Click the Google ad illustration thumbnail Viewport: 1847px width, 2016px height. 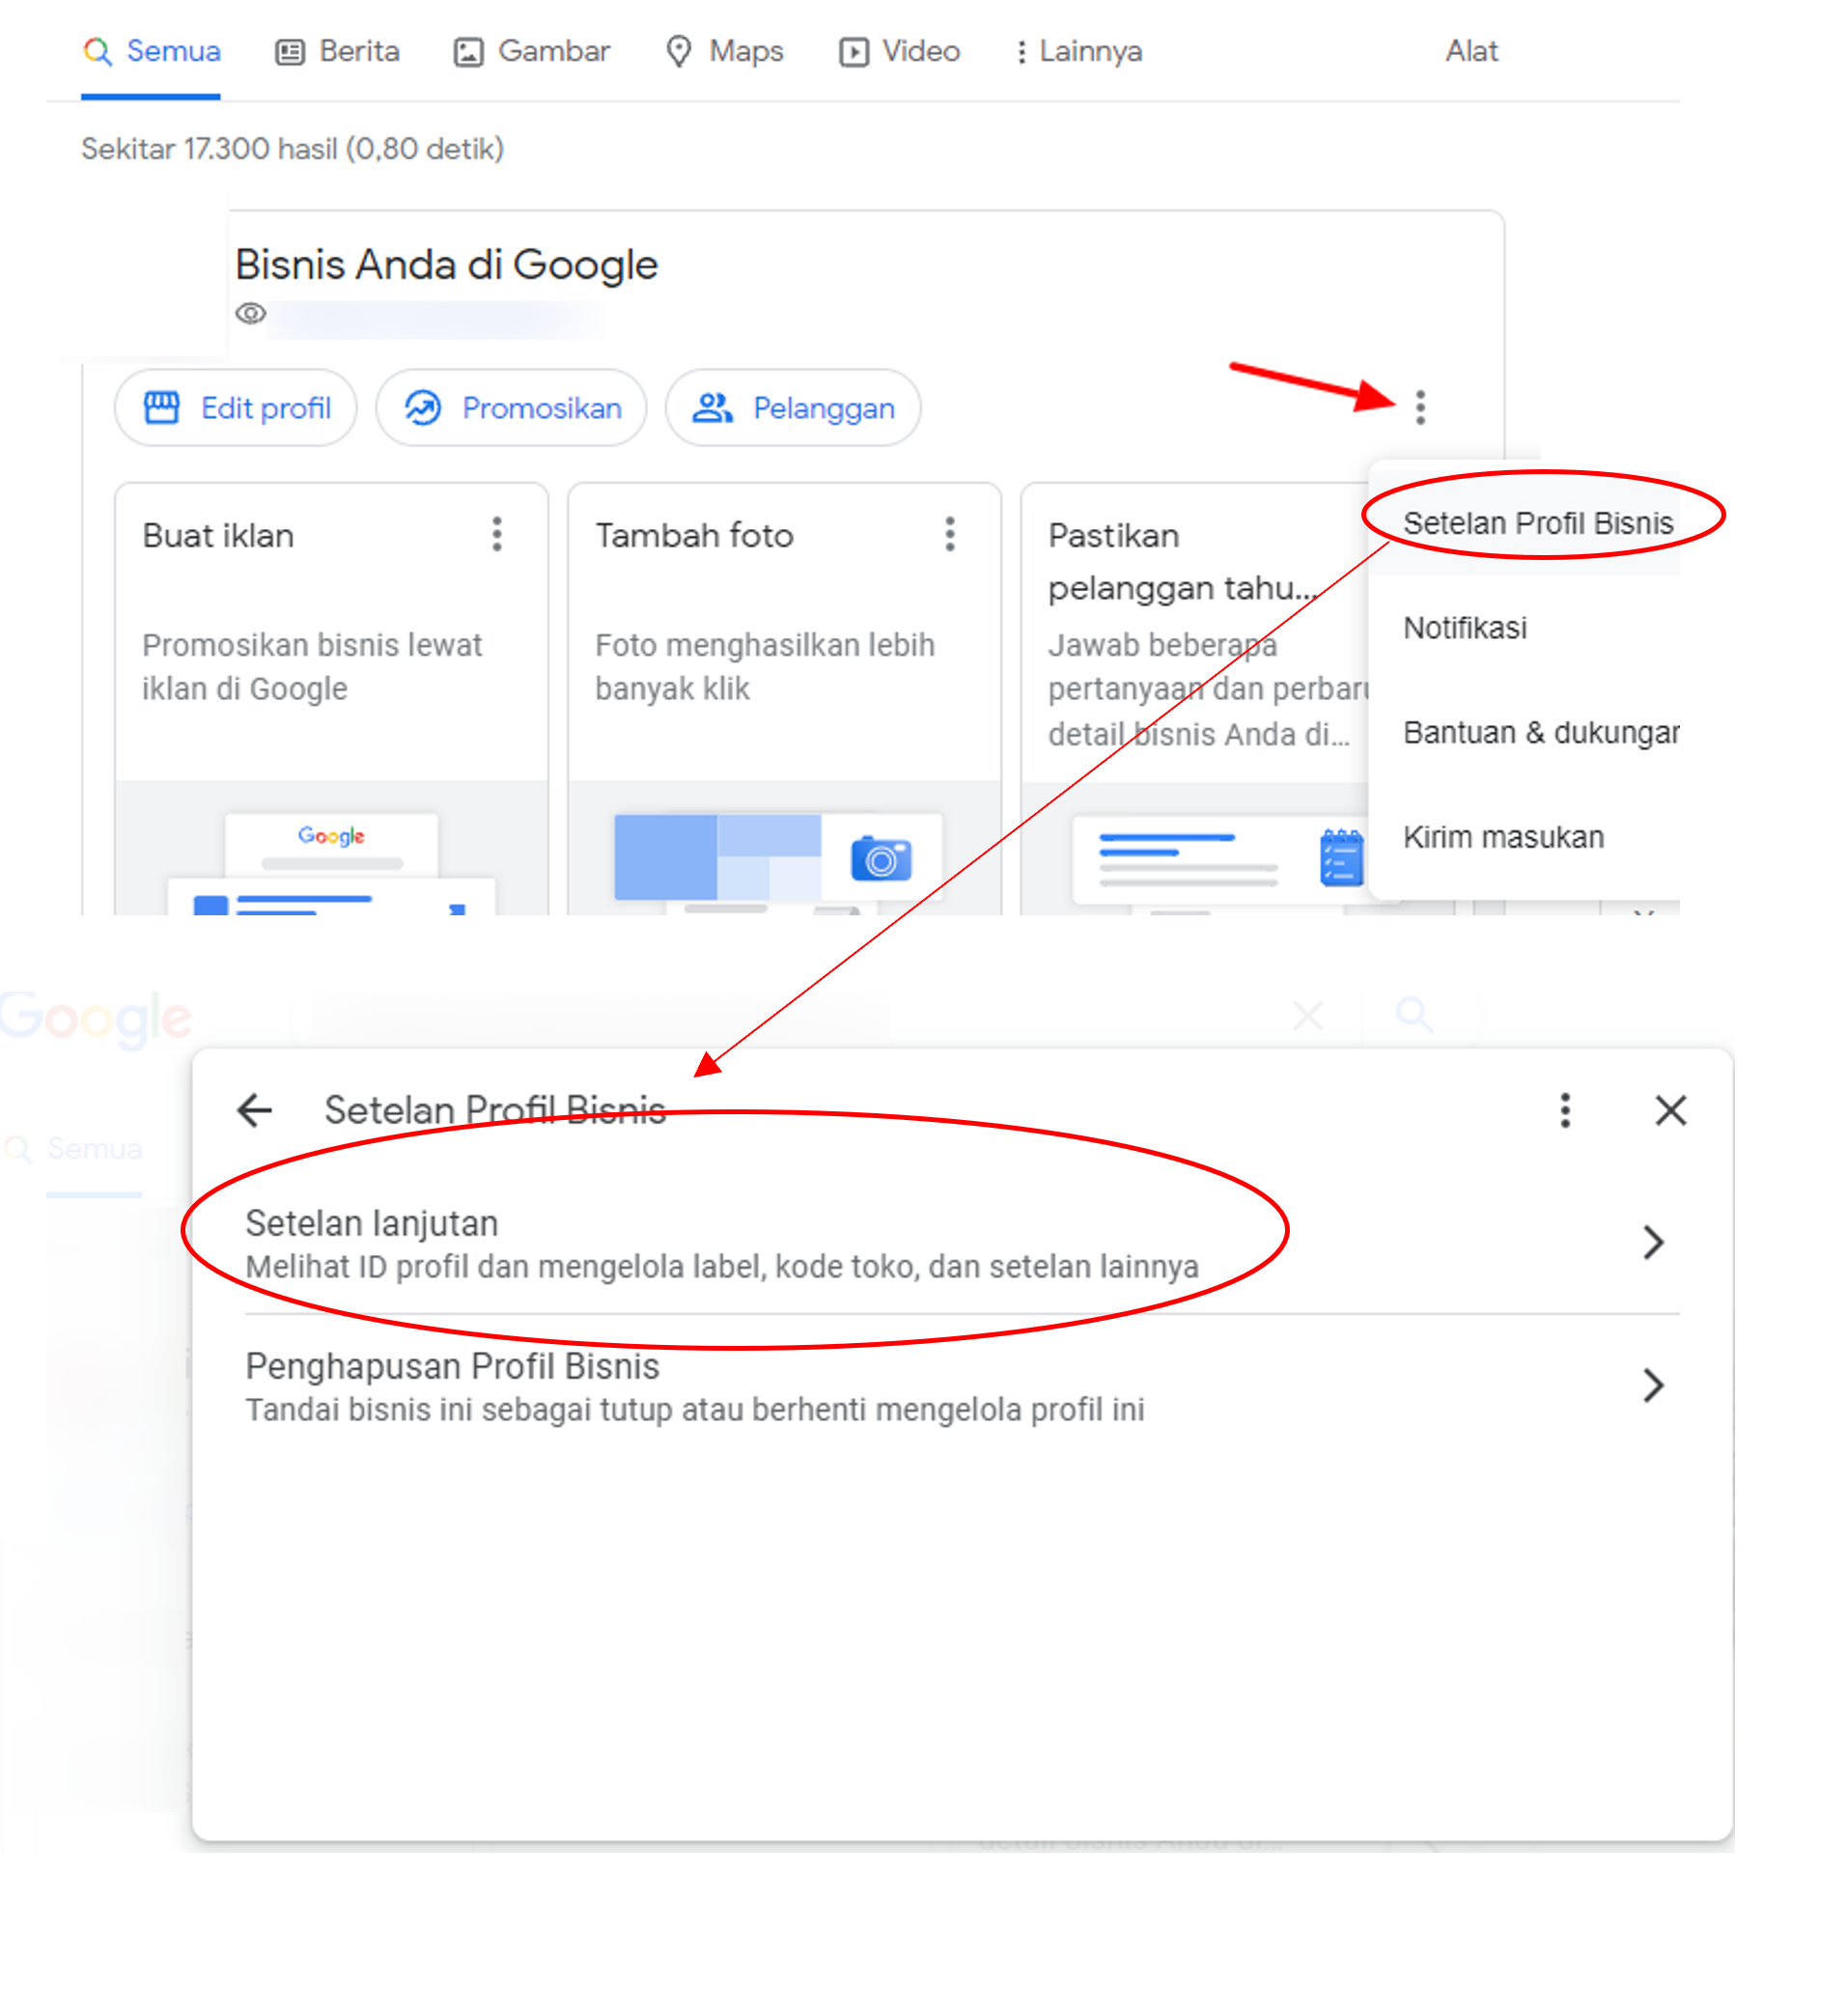331,863
